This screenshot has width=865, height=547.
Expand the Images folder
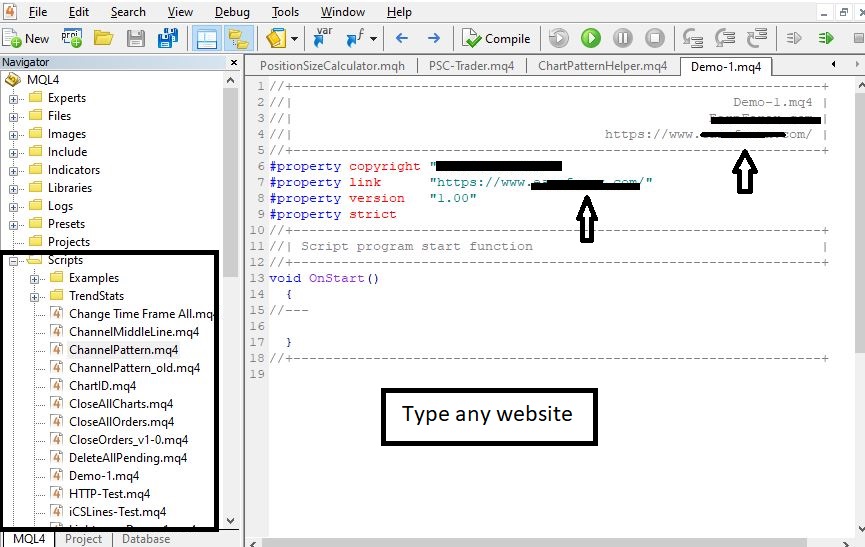tap(13, 135)
